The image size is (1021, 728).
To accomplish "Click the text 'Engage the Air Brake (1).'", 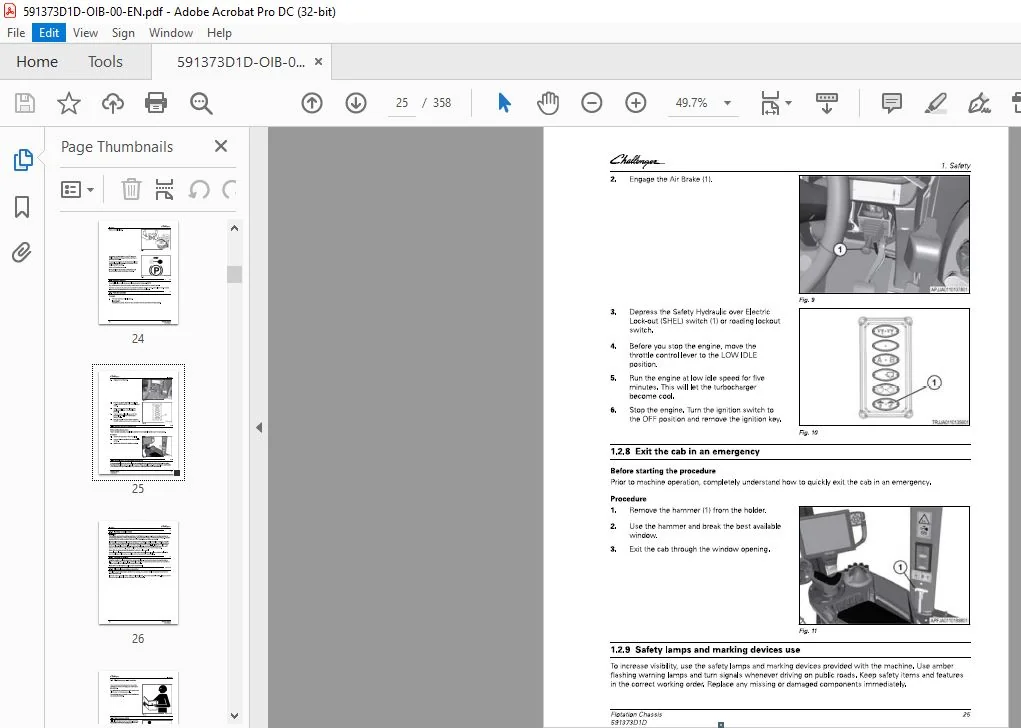I will pos(671,179).
